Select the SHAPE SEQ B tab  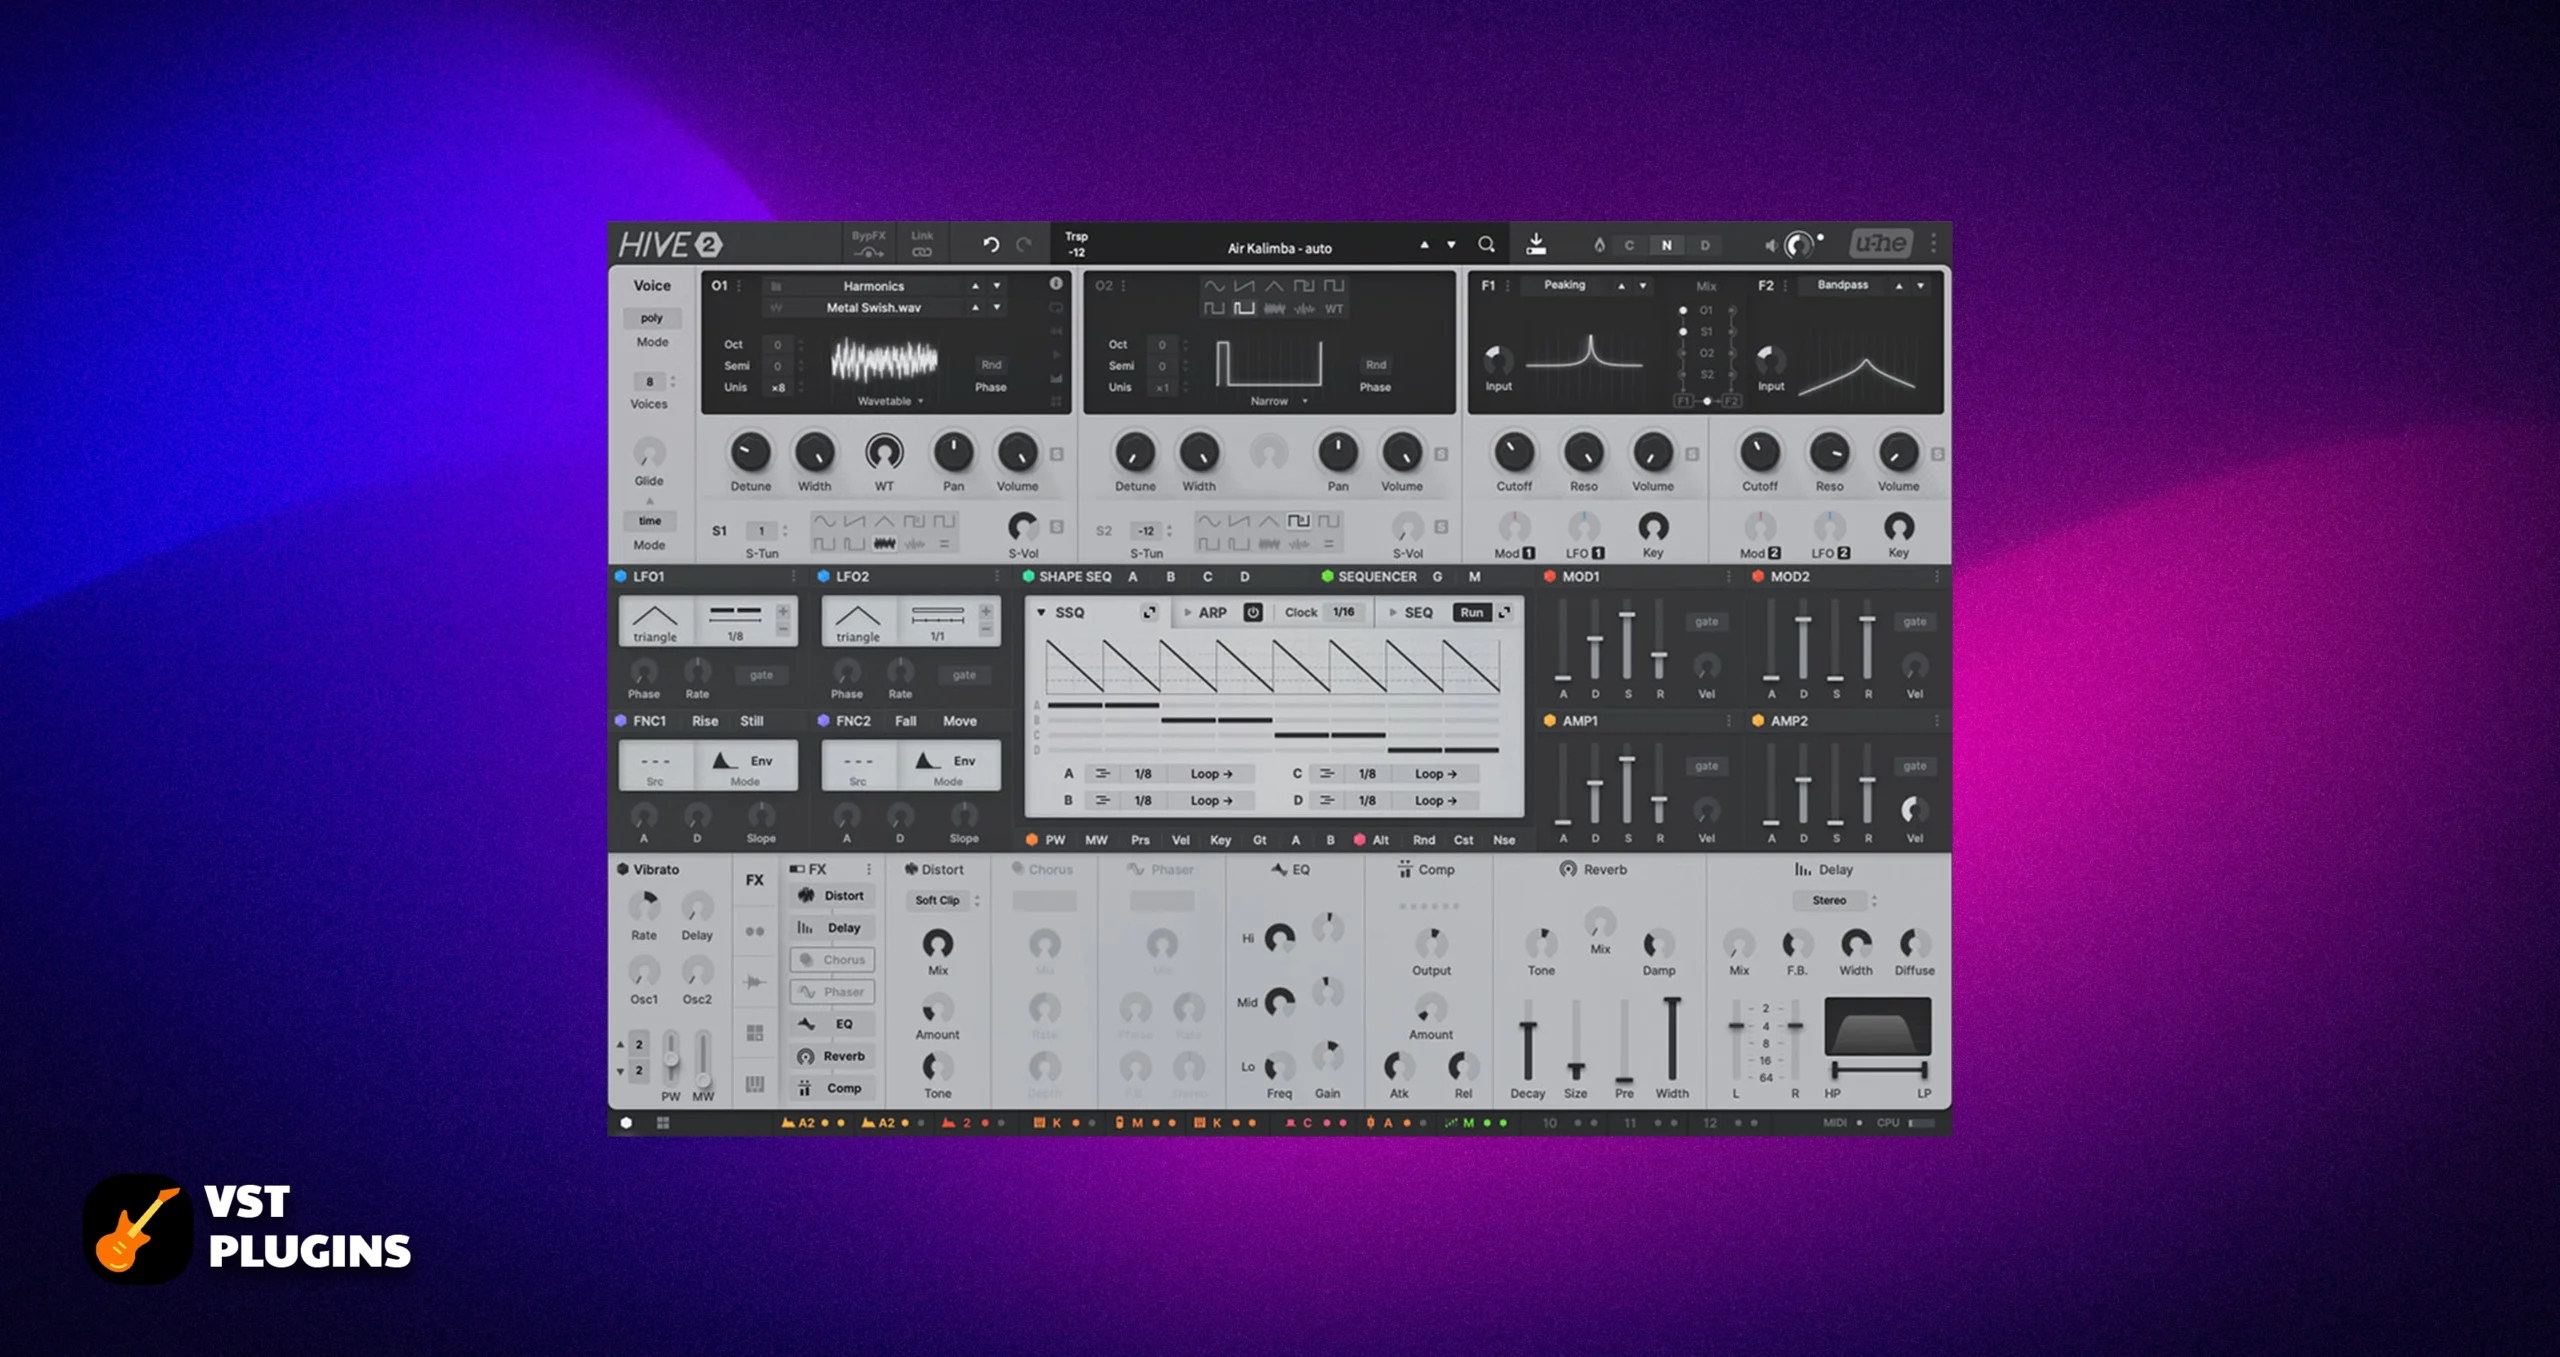click(1170, 577)
